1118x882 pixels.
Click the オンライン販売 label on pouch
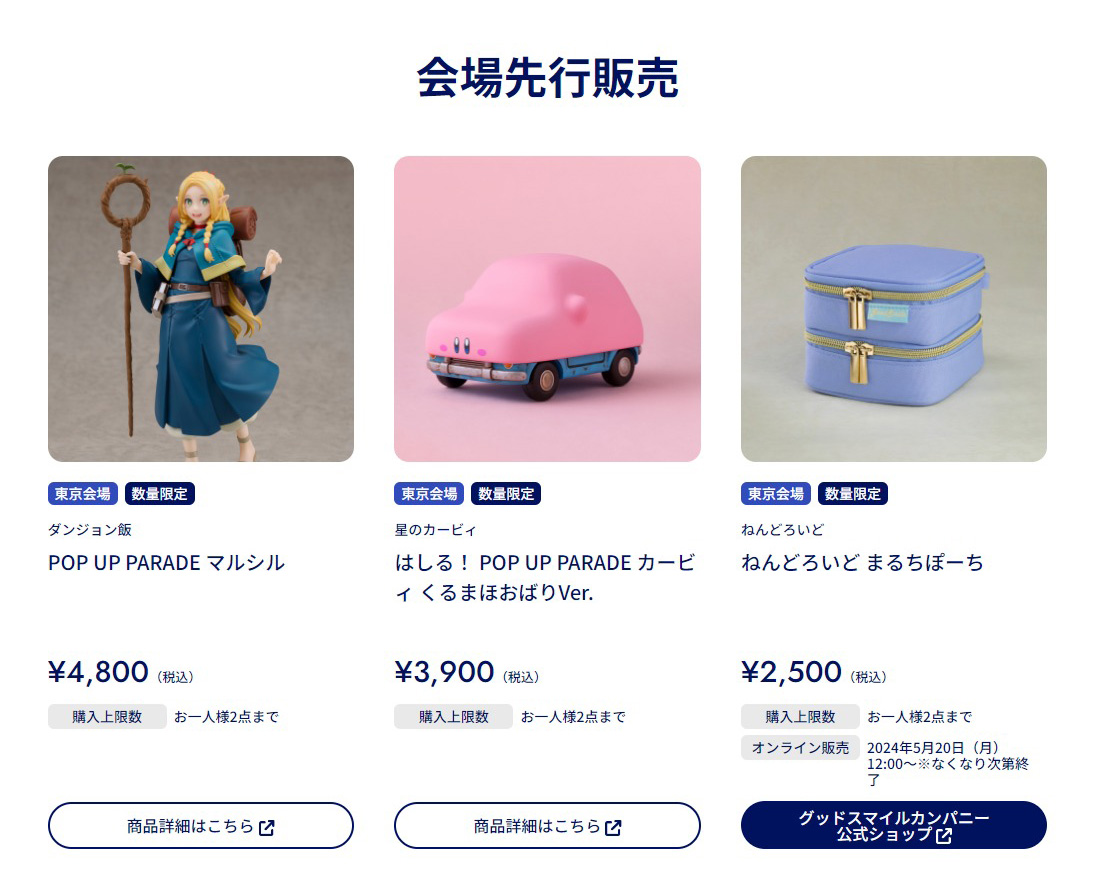800,748
